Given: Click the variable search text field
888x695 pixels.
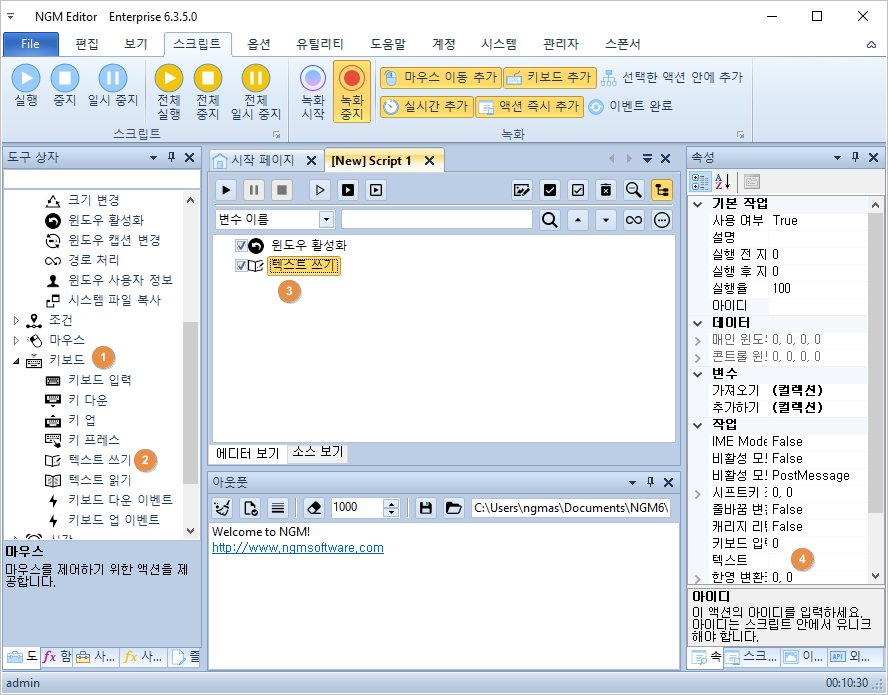Looking at the screenshot, I should click(x=437, y=220).
